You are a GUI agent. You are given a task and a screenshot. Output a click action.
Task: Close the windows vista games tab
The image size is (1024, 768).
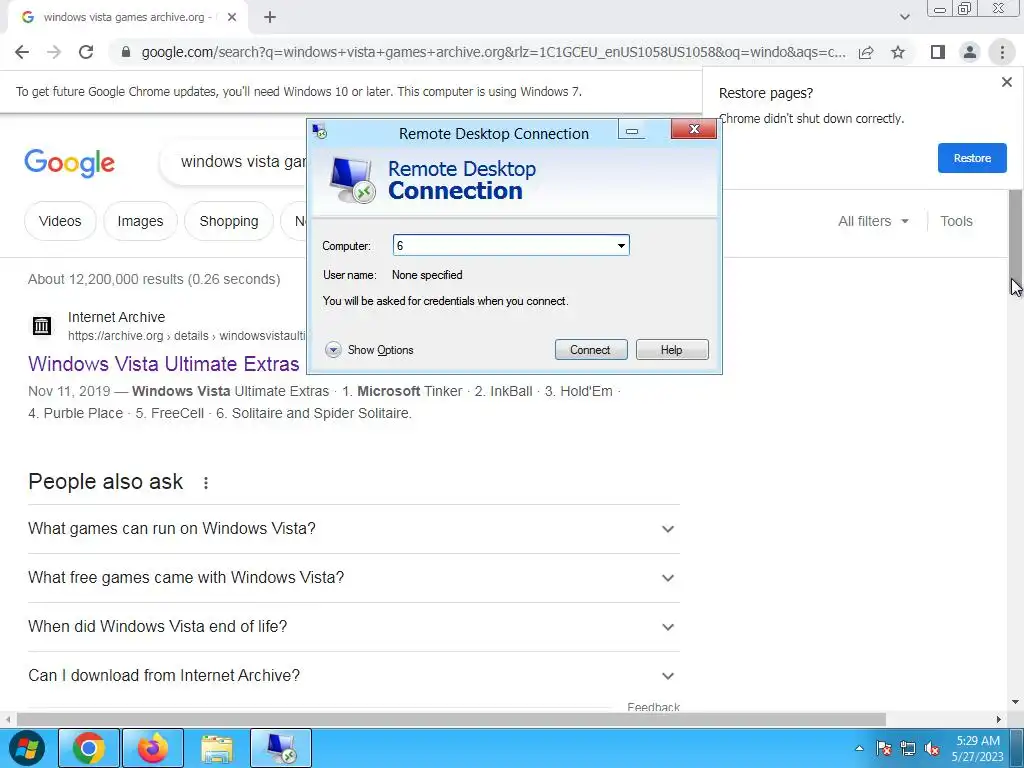pos(232,17)
